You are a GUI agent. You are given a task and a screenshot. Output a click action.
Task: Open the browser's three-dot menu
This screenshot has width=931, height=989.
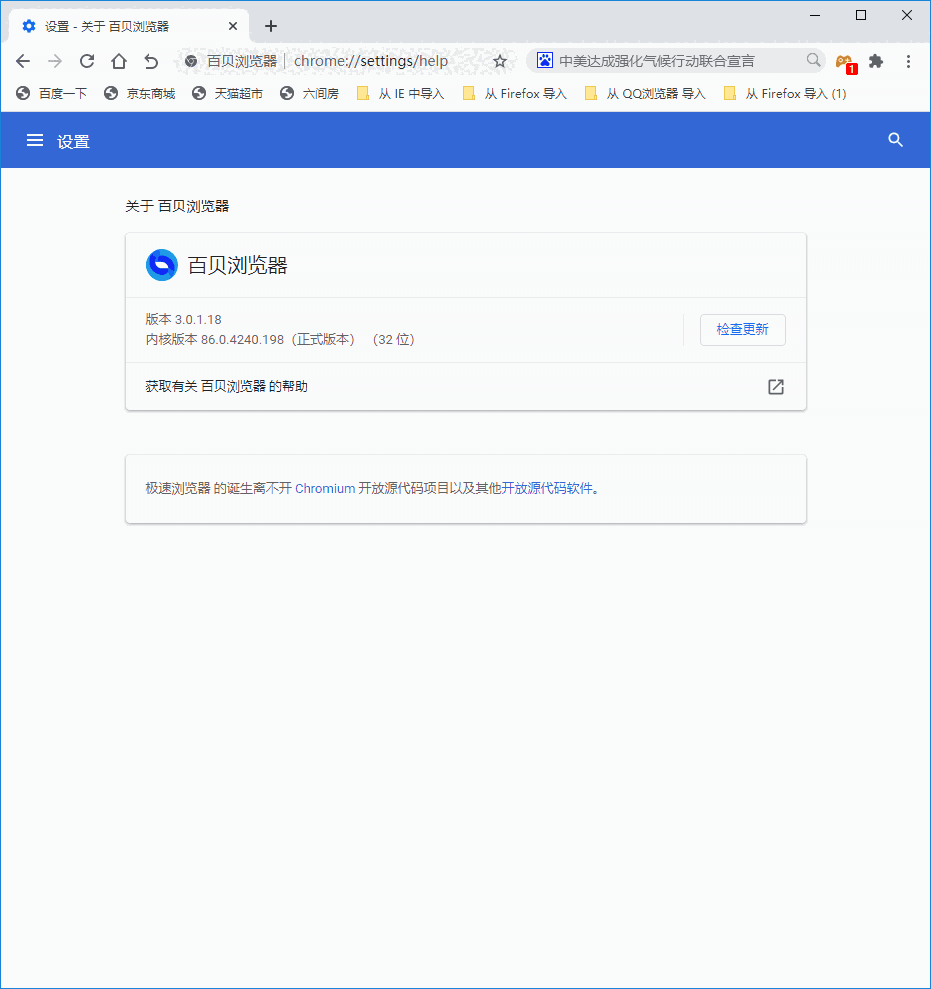(908, 61)
